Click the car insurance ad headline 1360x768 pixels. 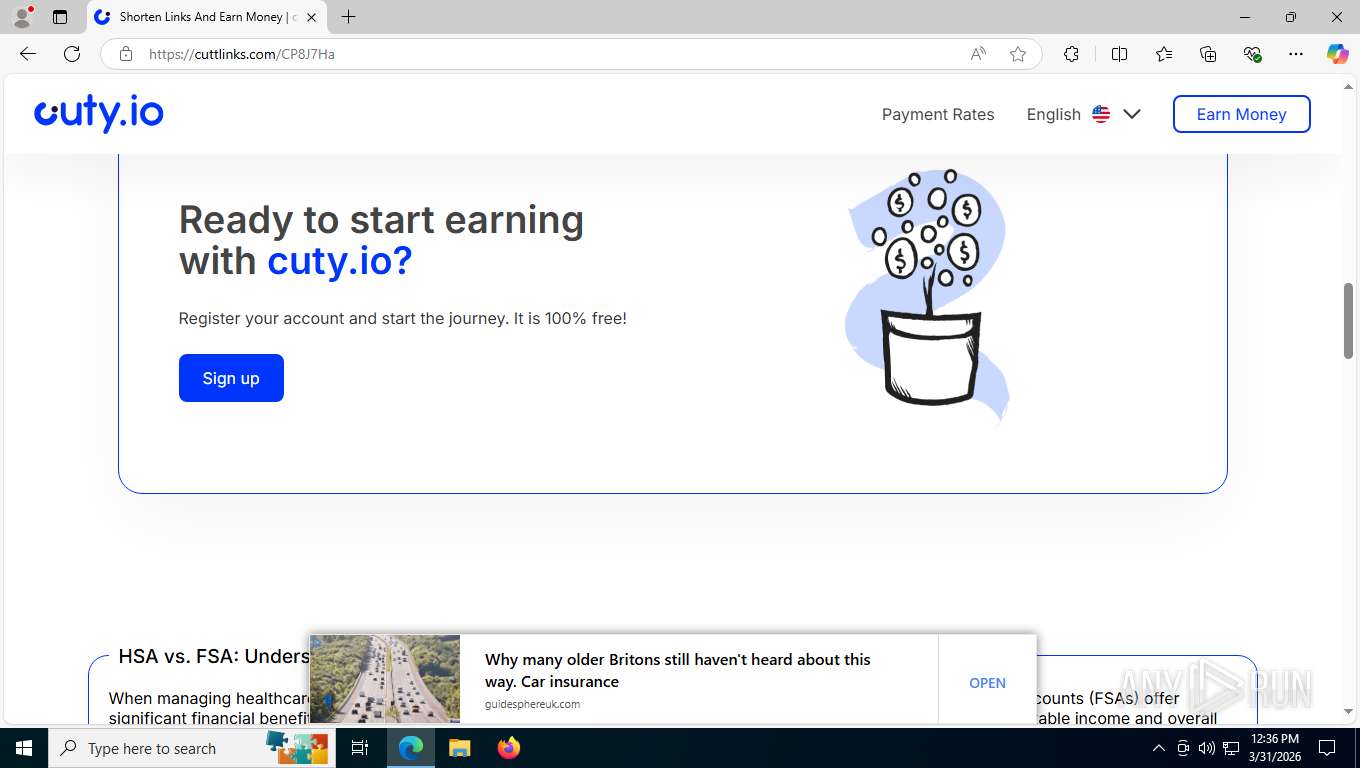pos(677,670)
